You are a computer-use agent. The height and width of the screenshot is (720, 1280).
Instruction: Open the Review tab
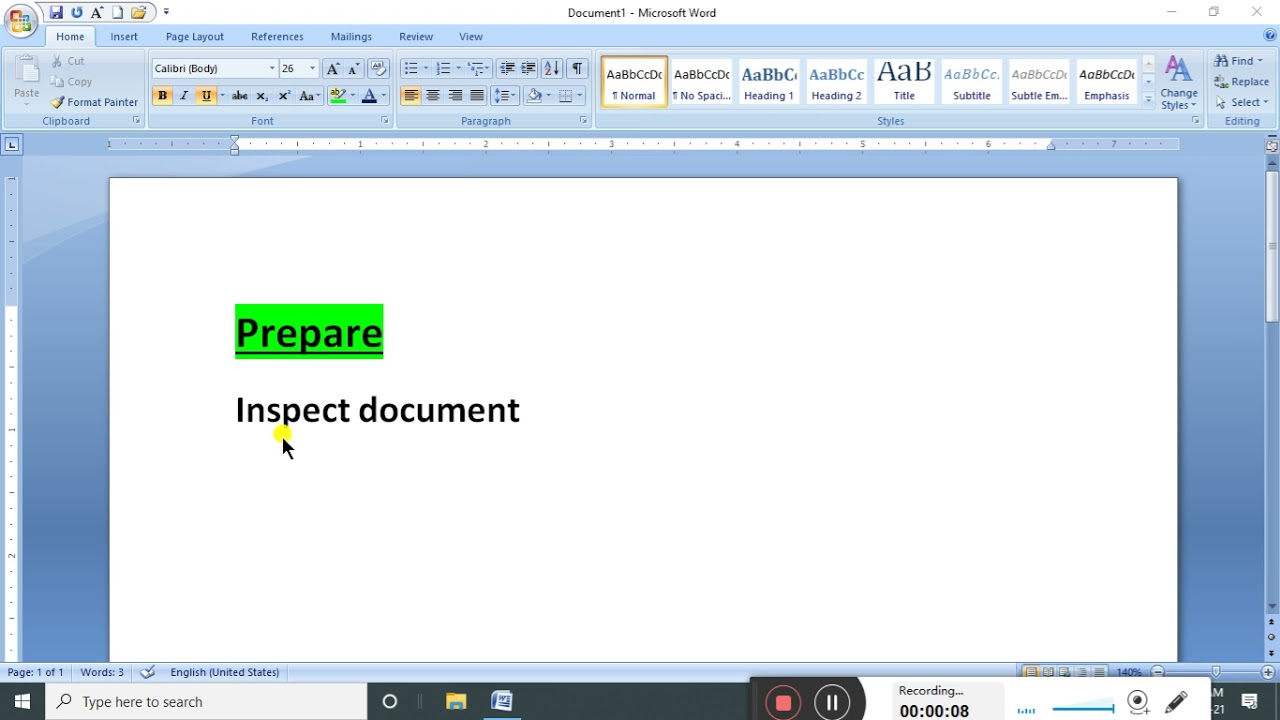(416, 36)
